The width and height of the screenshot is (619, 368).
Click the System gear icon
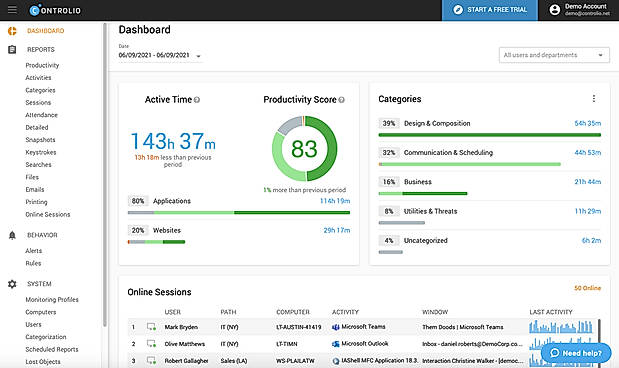point(12,284)
